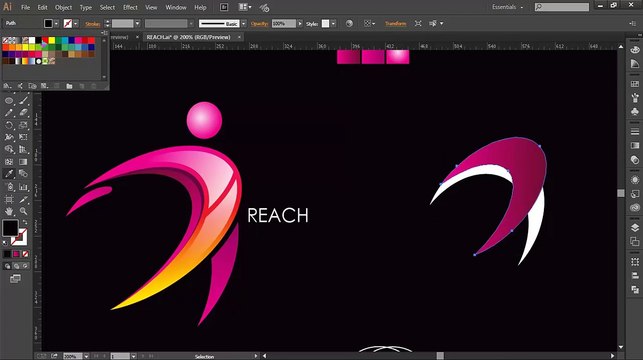Select the Paintbrush tool
The image size is (643, 360).
tap(23, 100)
